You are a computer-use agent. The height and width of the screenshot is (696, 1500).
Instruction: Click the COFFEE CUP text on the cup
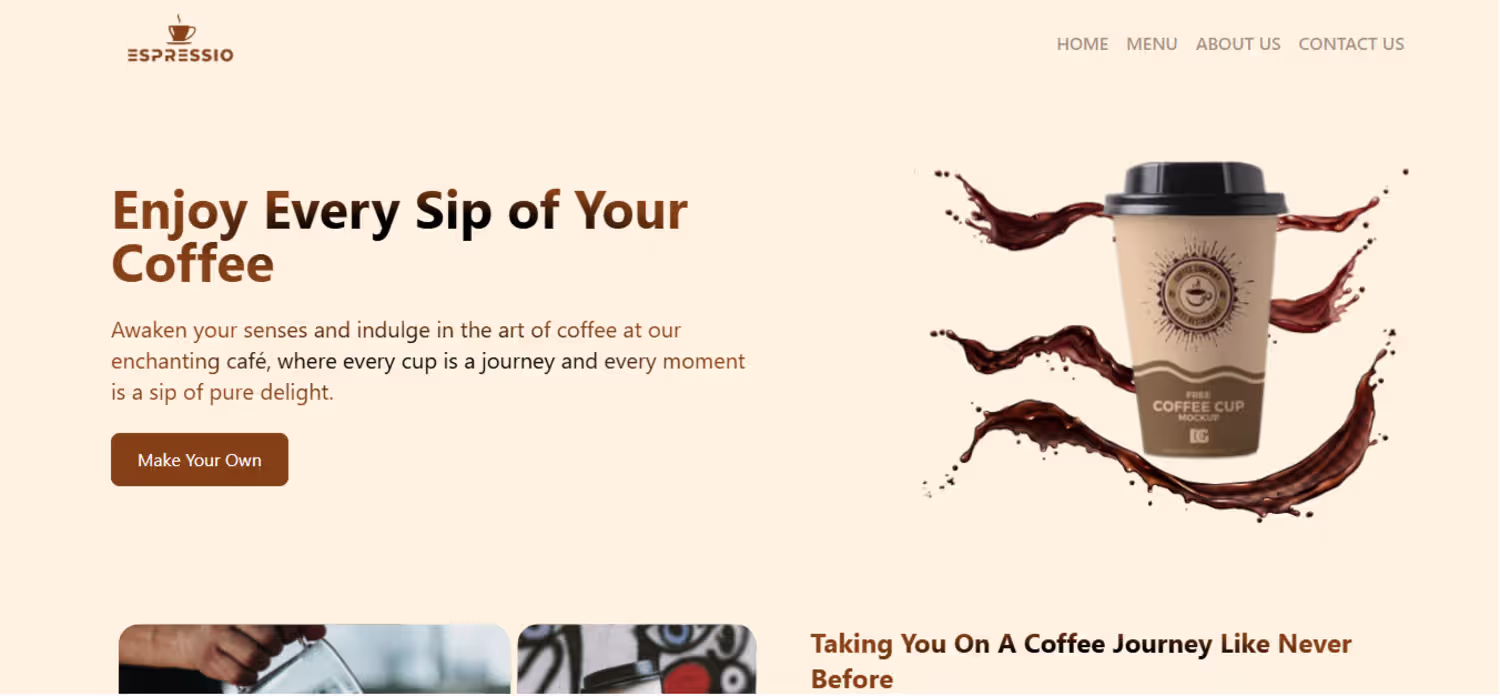tap(1198, 406)
